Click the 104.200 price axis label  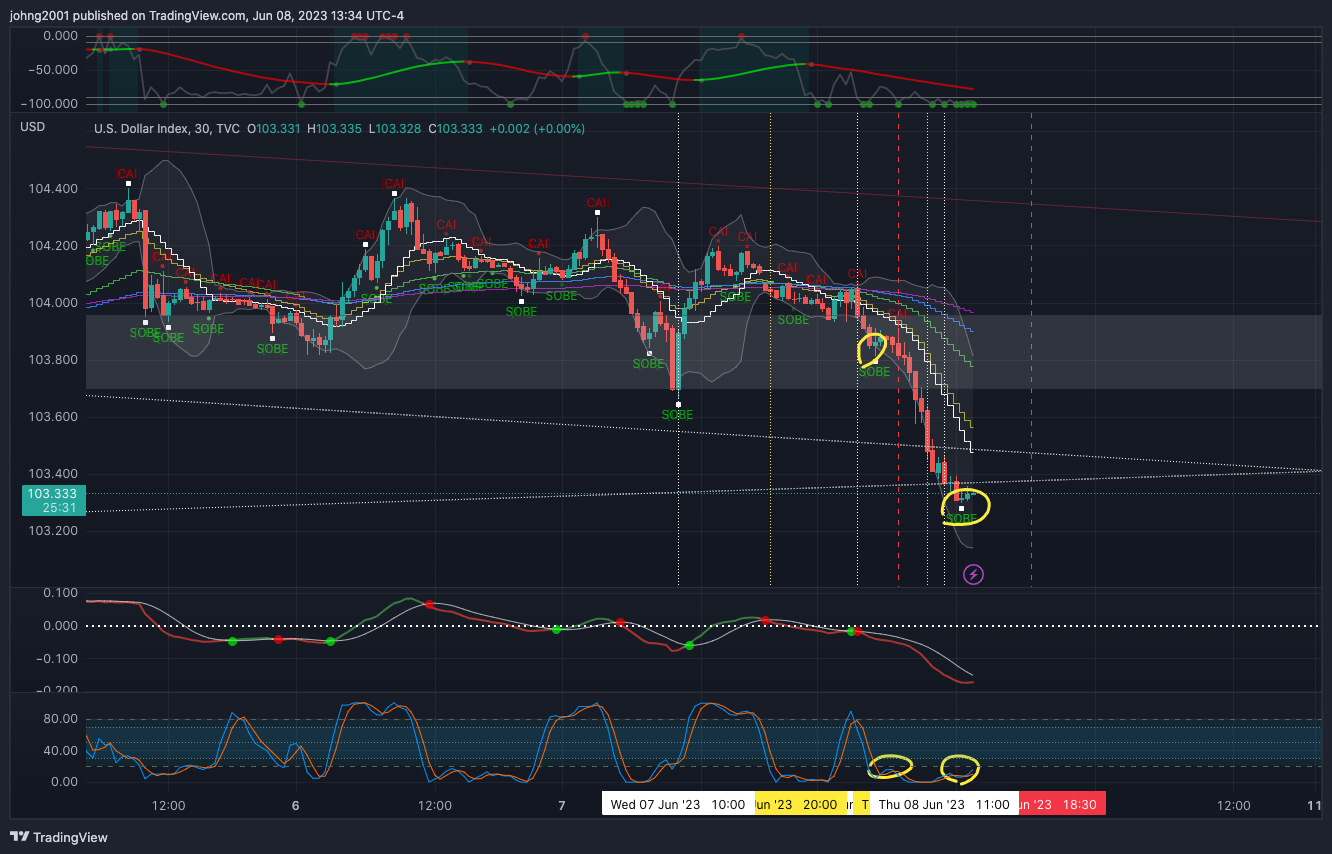[x=54, y=246]
